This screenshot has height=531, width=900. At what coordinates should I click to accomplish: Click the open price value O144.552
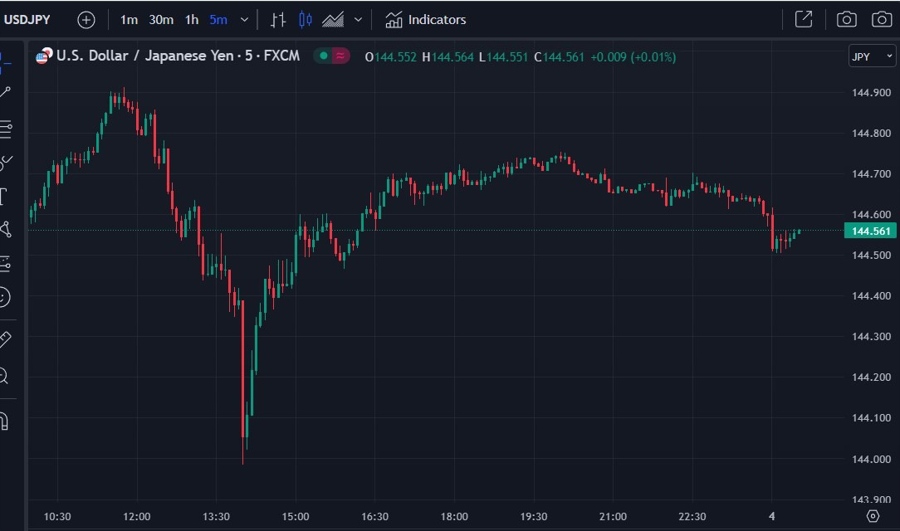tap(390, 57)
